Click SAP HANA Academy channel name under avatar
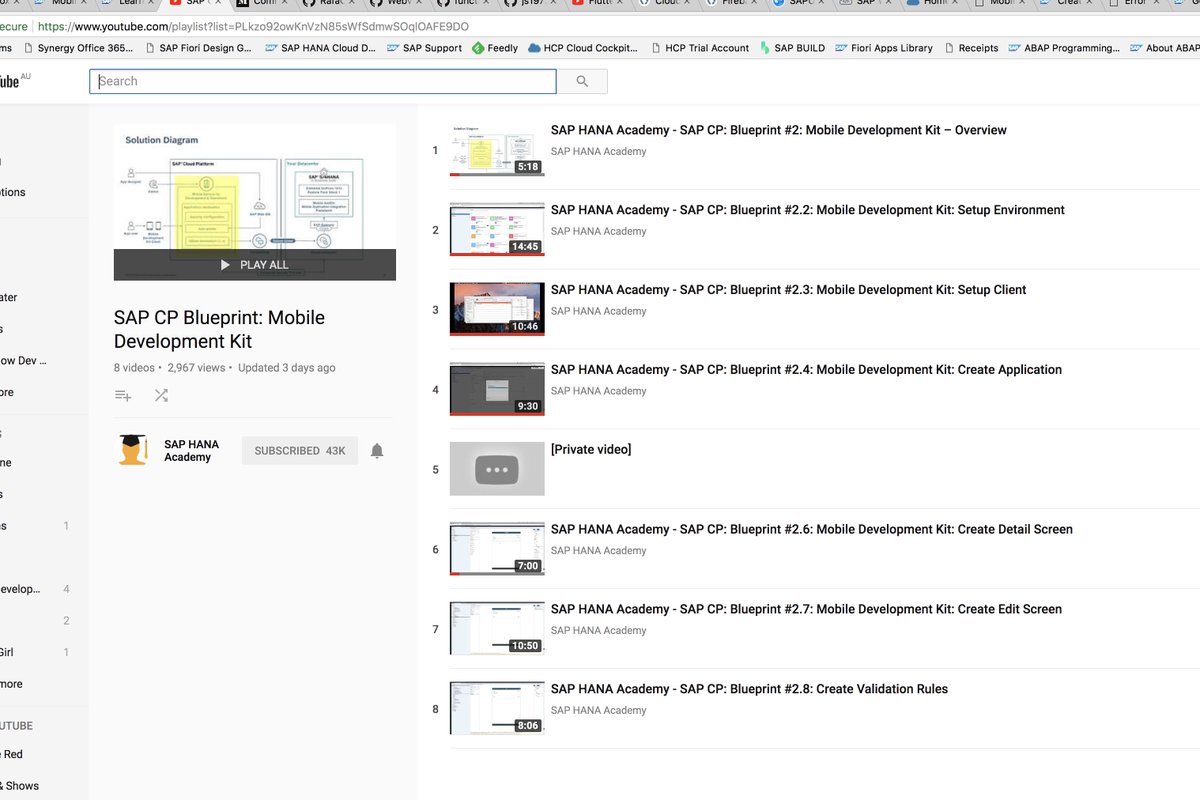1200x800 pixels. [191, 451]
